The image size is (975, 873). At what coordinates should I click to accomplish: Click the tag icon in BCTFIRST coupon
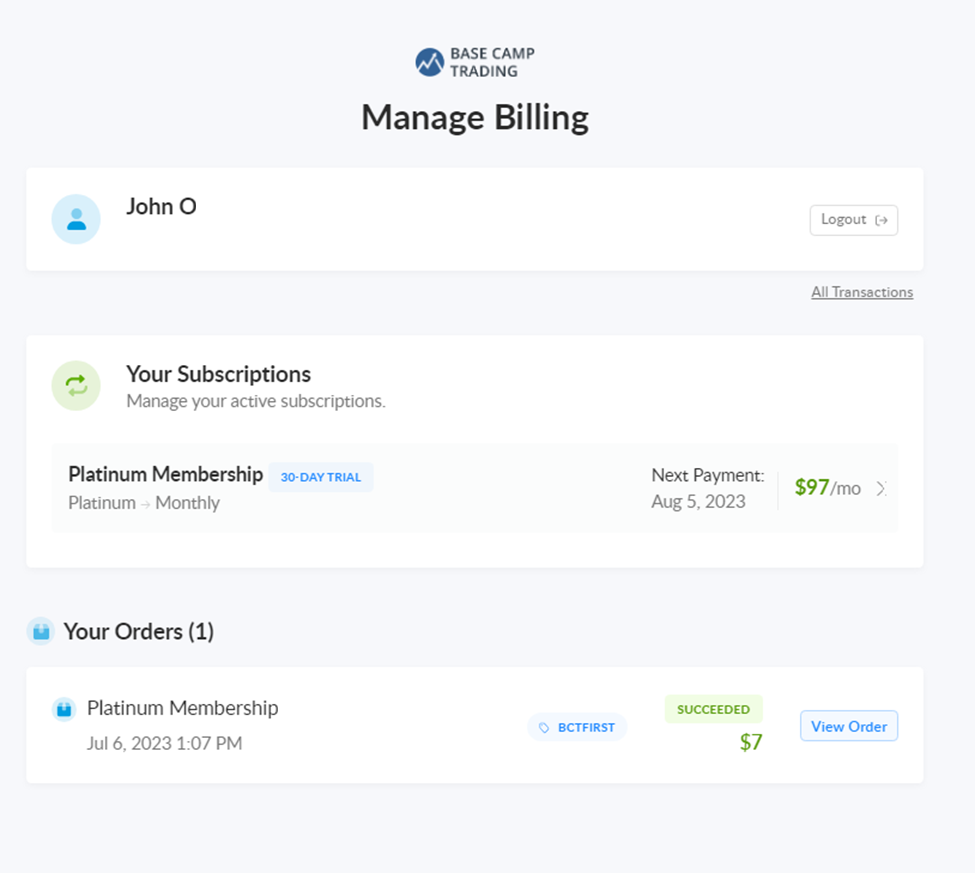pyautogui.click(x=544, y=728)
